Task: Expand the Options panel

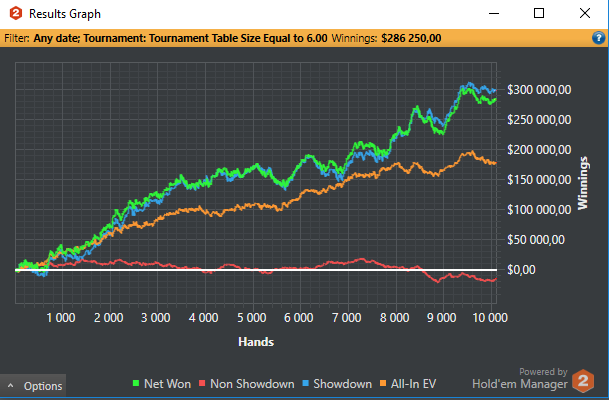Action: (33, 386)
